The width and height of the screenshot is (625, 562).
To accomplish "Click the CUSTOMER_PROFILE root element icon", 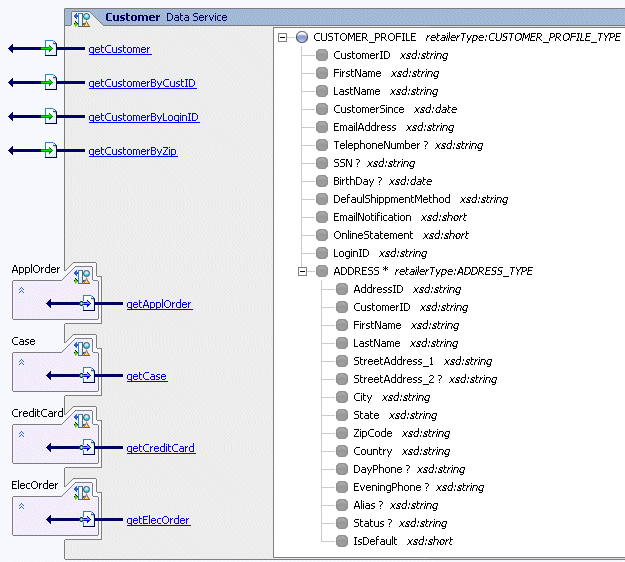I will [x=302, y=37].
